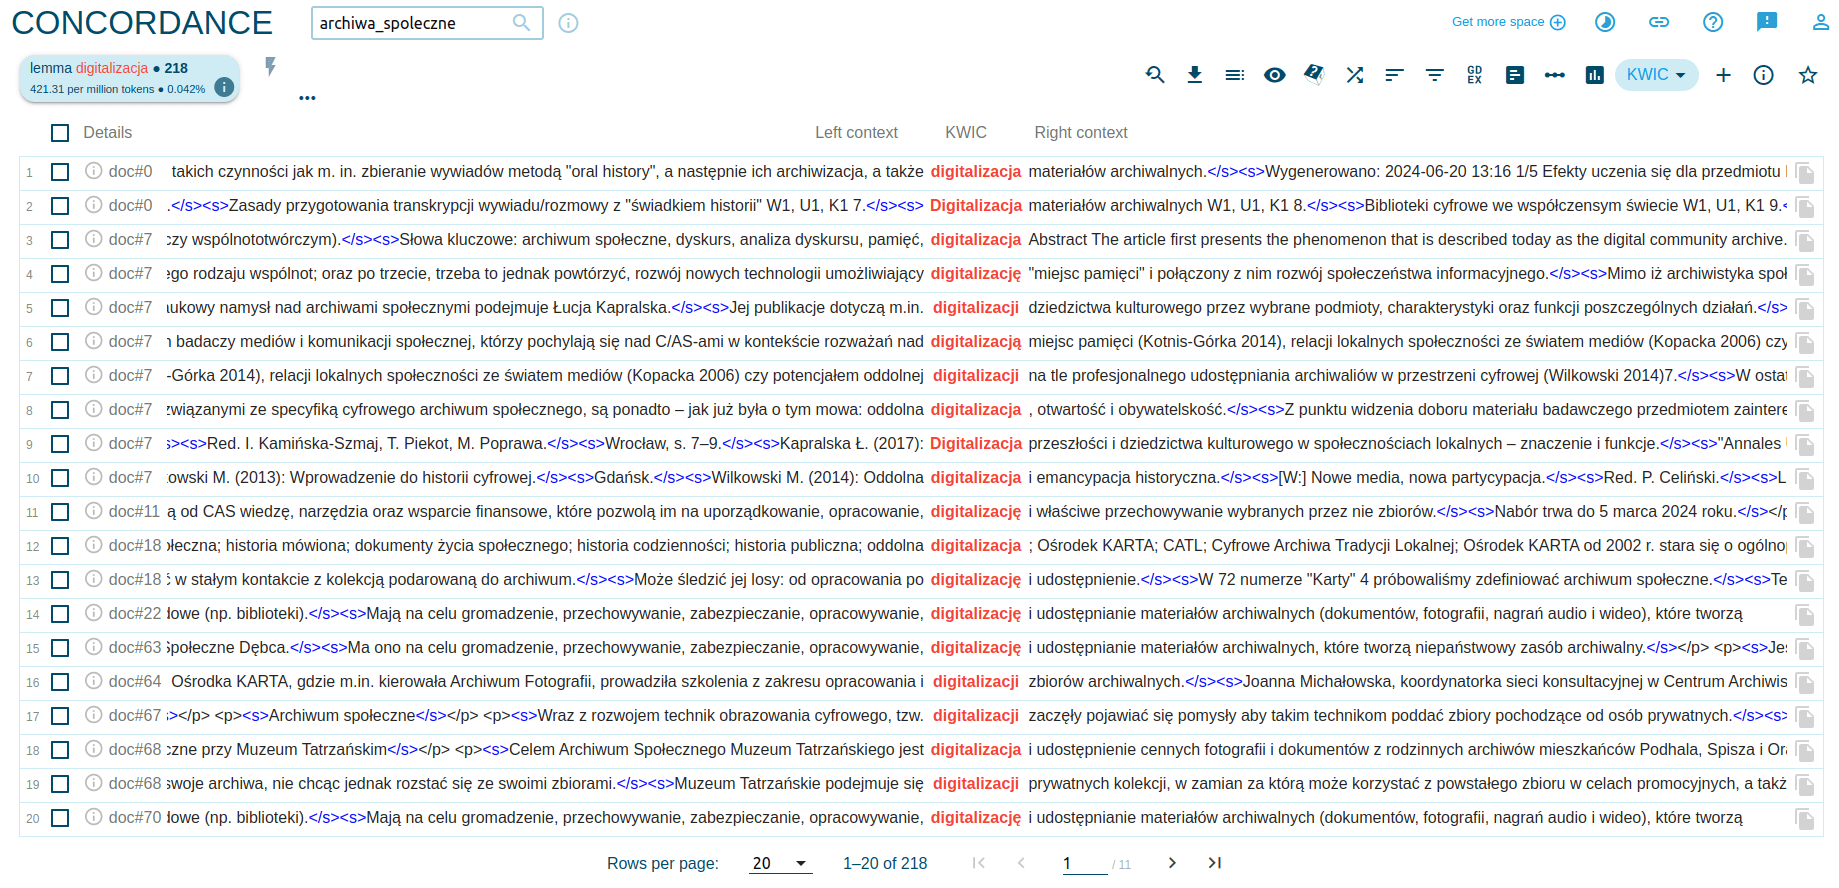Open the help question mark icon
Image resolution: width=1839 pixels, height=888 pixels.
tap(1713, 22)
